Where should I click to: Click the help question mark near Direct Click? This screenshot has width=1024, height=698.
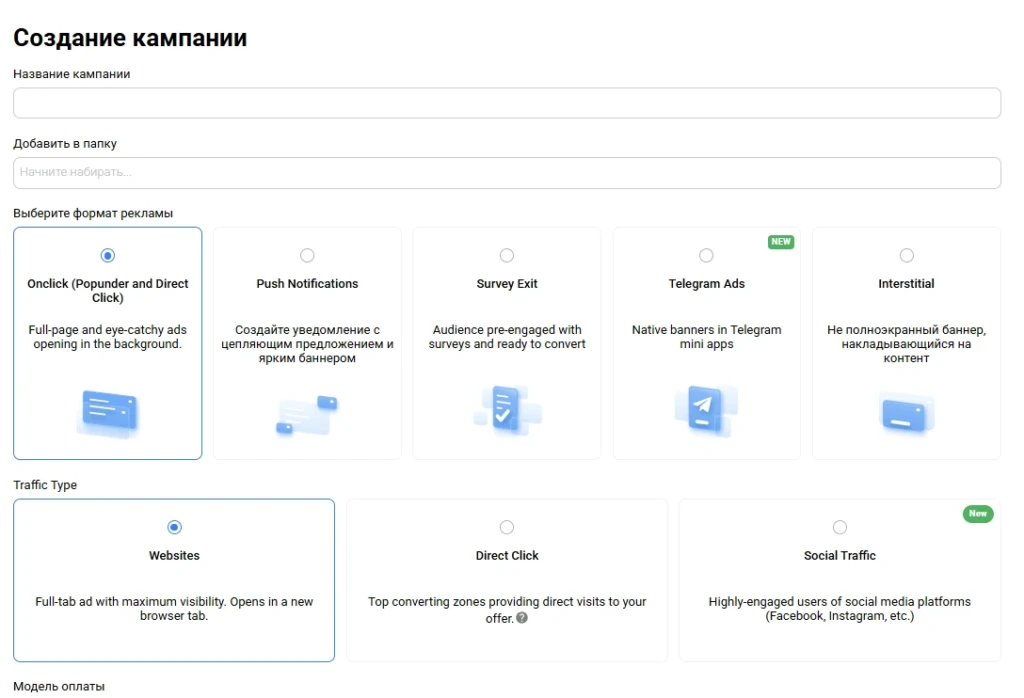pos(522,618)
